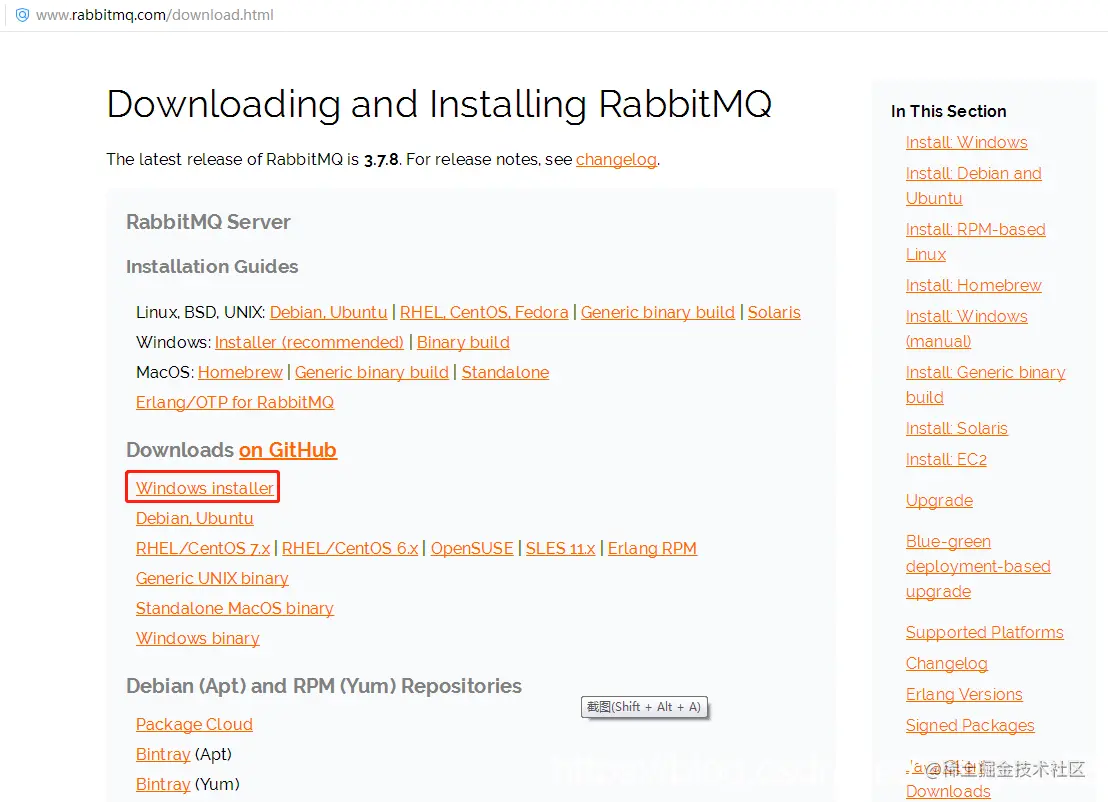Viewport: 1108px width, 802px height.
Task: Follow the 'on GitHub' downloads link
Action: pos(288,450)
